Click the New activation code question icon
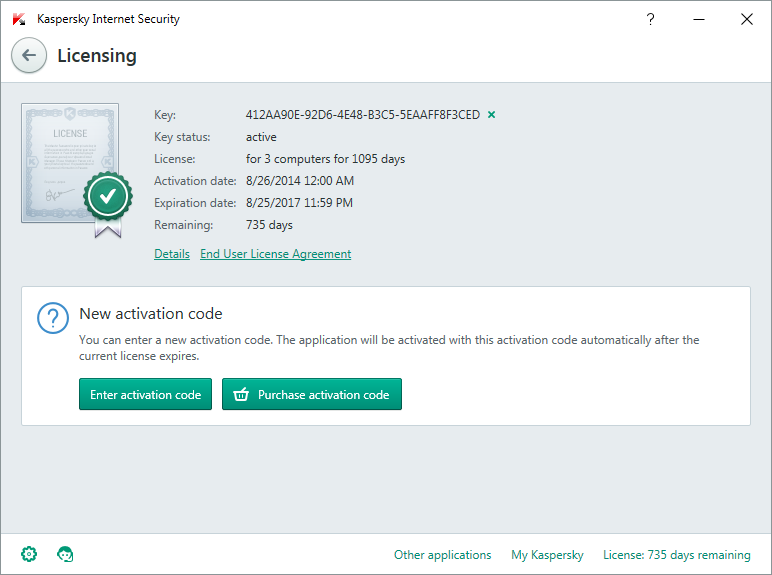The width and height of the screenshot is (772, 575). (53, 318)
